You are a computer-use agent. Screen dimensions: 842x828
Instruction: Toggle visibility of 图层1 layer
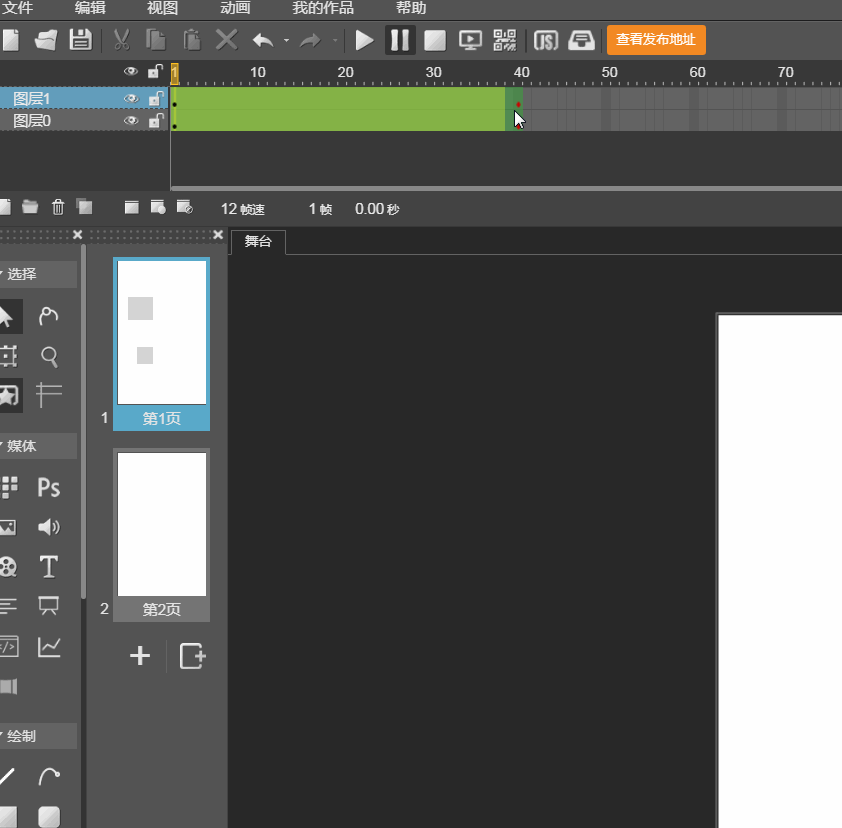(x=130, y=99)
